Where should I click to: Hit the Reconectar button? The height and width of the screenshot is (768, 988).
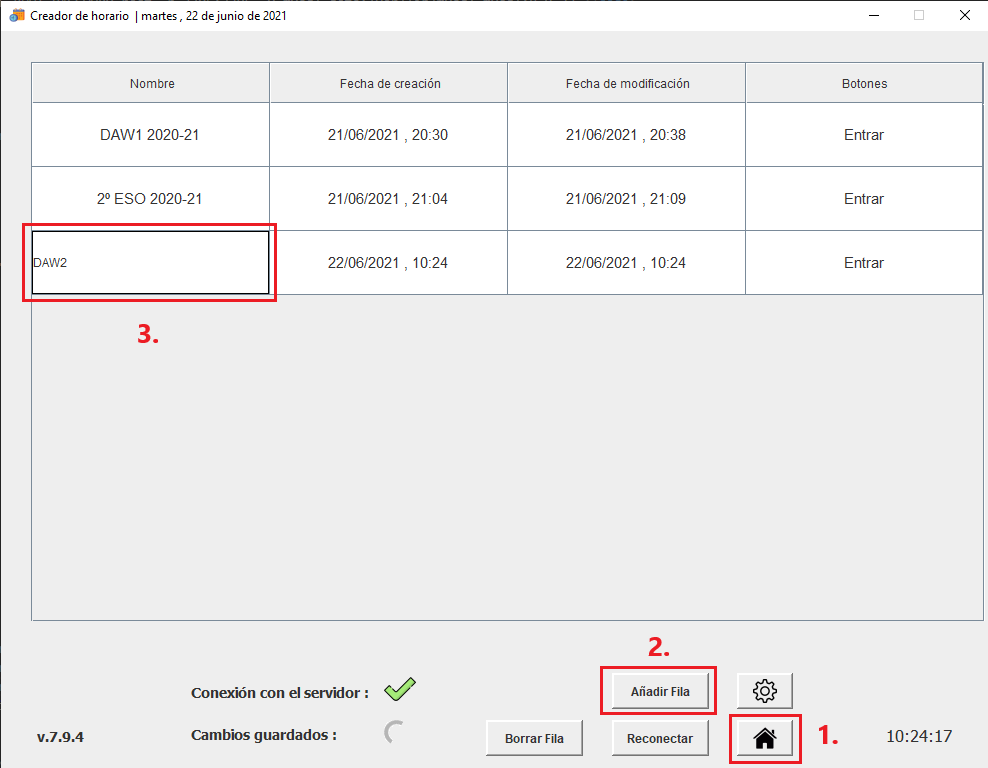pos(659,739)
